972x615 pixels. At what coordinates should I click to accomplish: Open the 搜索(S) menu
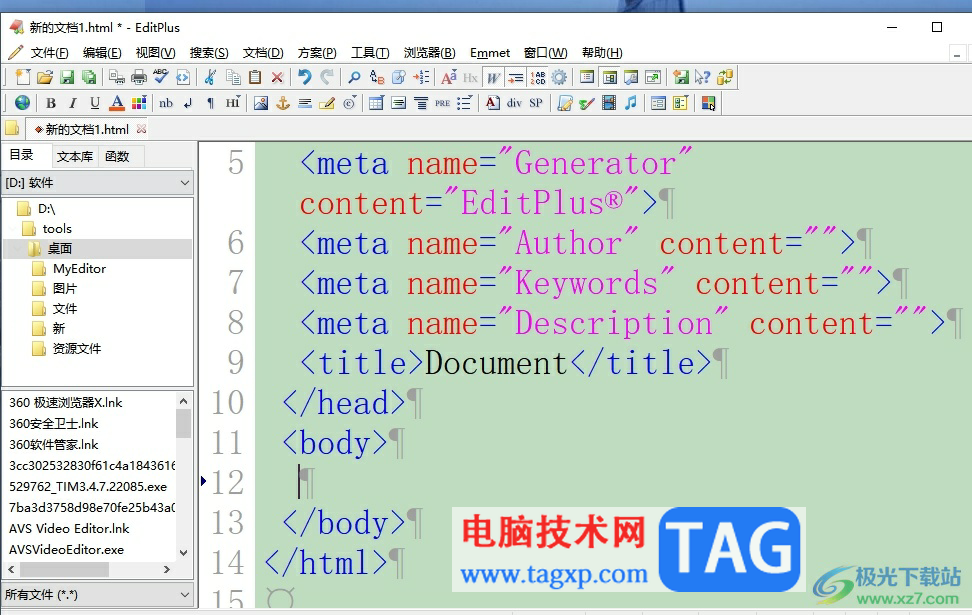tap(209, 53)
